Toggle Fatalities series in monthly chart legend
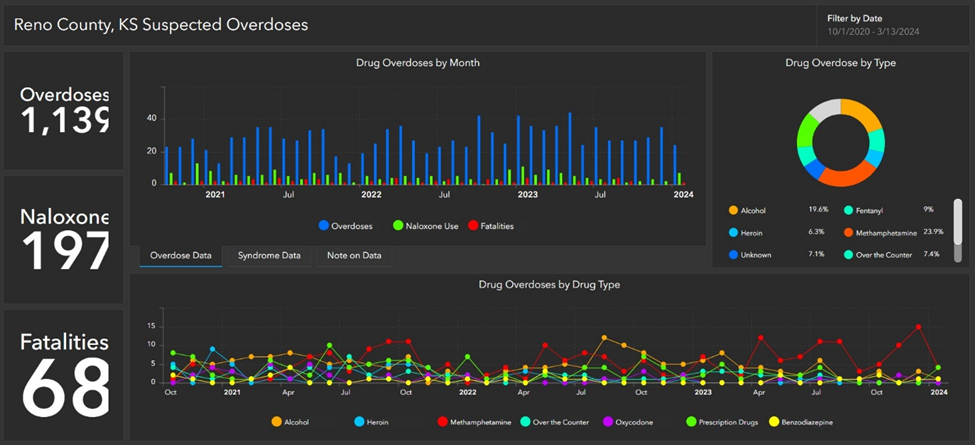Image resolution: width=975 pixels, height=445 pixels. [491, 226]
